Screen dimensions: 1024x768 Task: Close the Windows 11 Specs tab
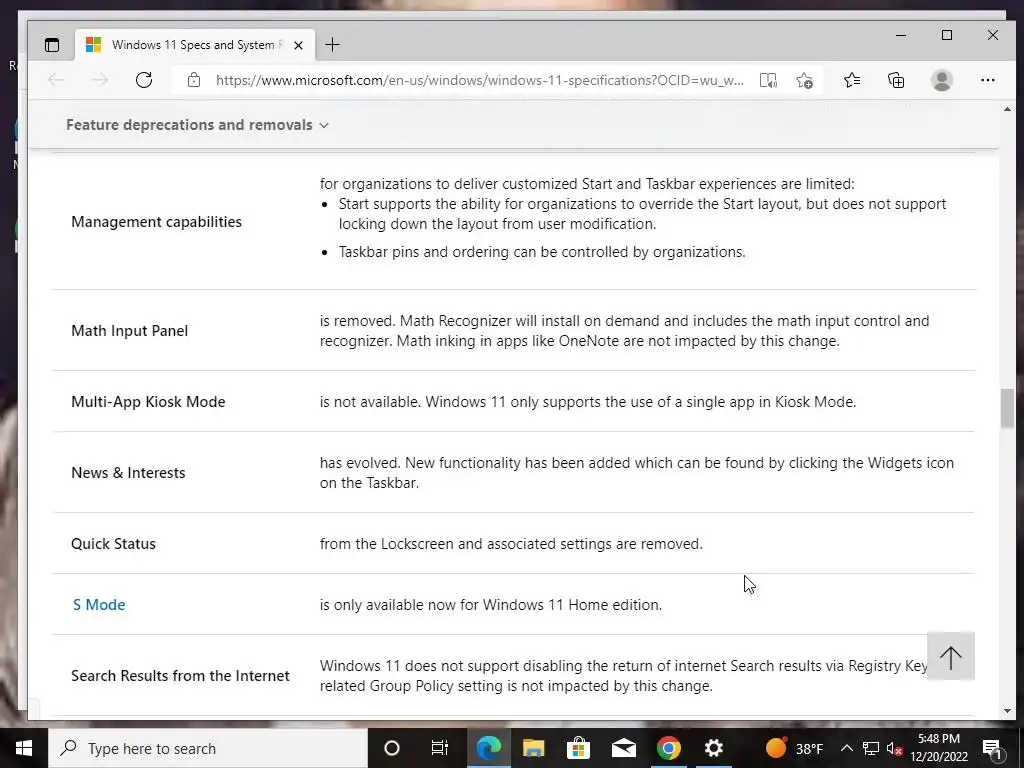point(298,45)
